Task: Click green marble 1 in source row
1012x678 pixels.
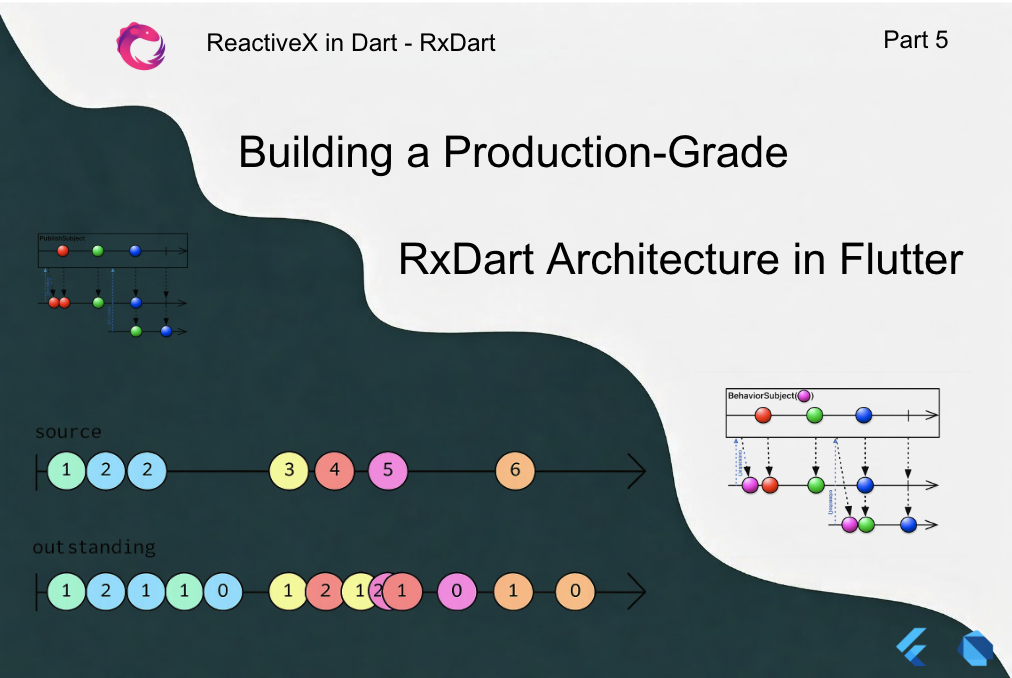Action: tap(66, 470)
